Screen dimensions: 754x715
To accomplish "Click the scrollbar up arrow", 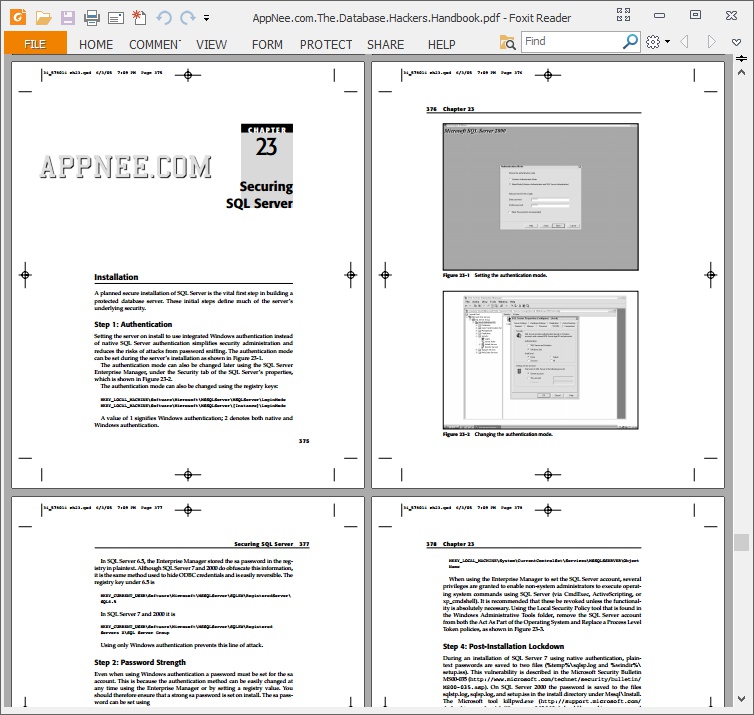I will point(741,73).
